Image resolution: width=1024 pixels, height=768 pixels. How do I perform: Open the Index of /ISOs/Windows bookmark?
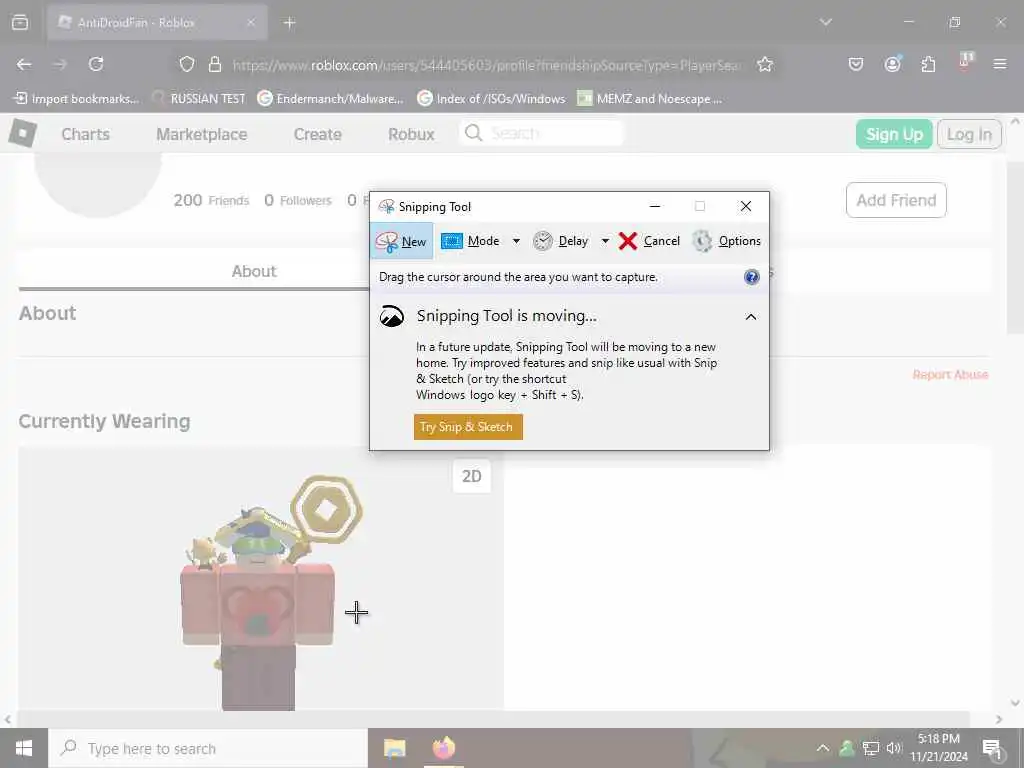click(491, 99)
